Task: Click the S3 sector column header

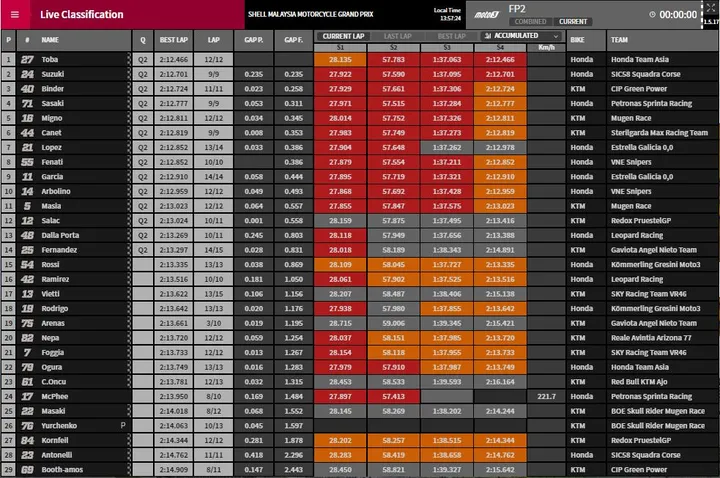Action: point(447,47)
